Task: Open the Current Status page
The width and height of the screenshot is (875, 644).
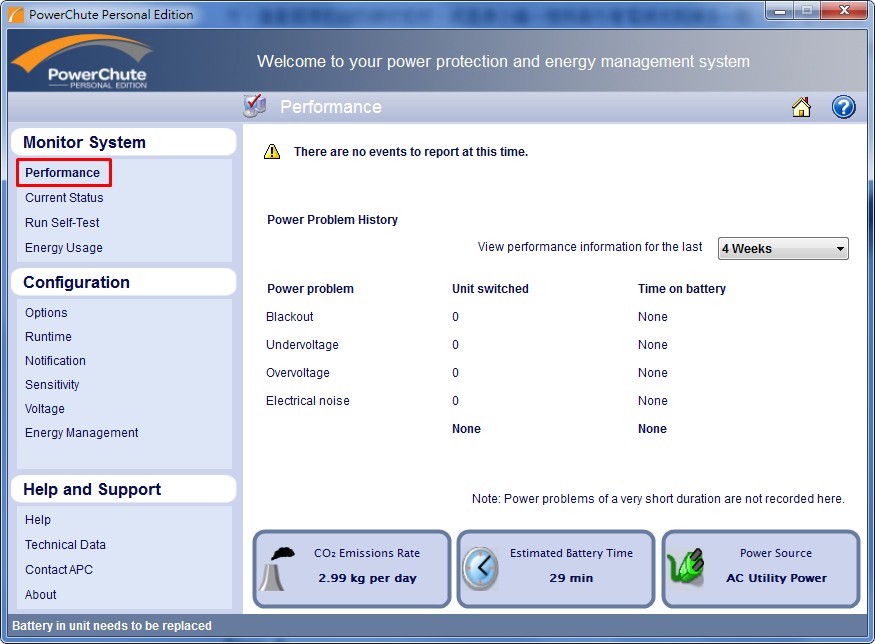Action: 64,198
